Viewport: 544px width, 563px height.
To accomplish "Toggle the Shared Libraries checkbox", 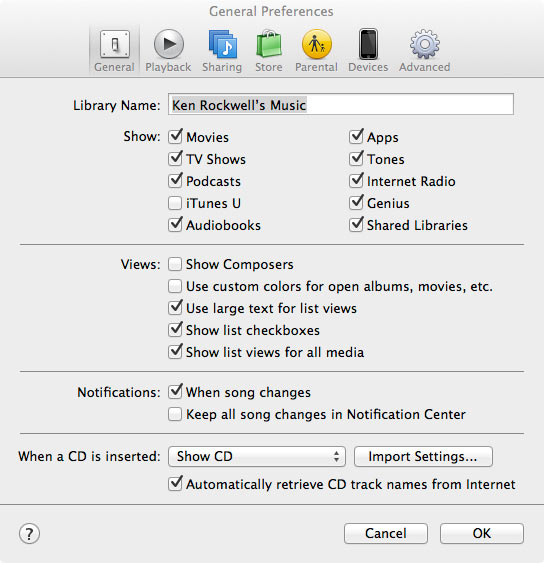I will [356, 225].
